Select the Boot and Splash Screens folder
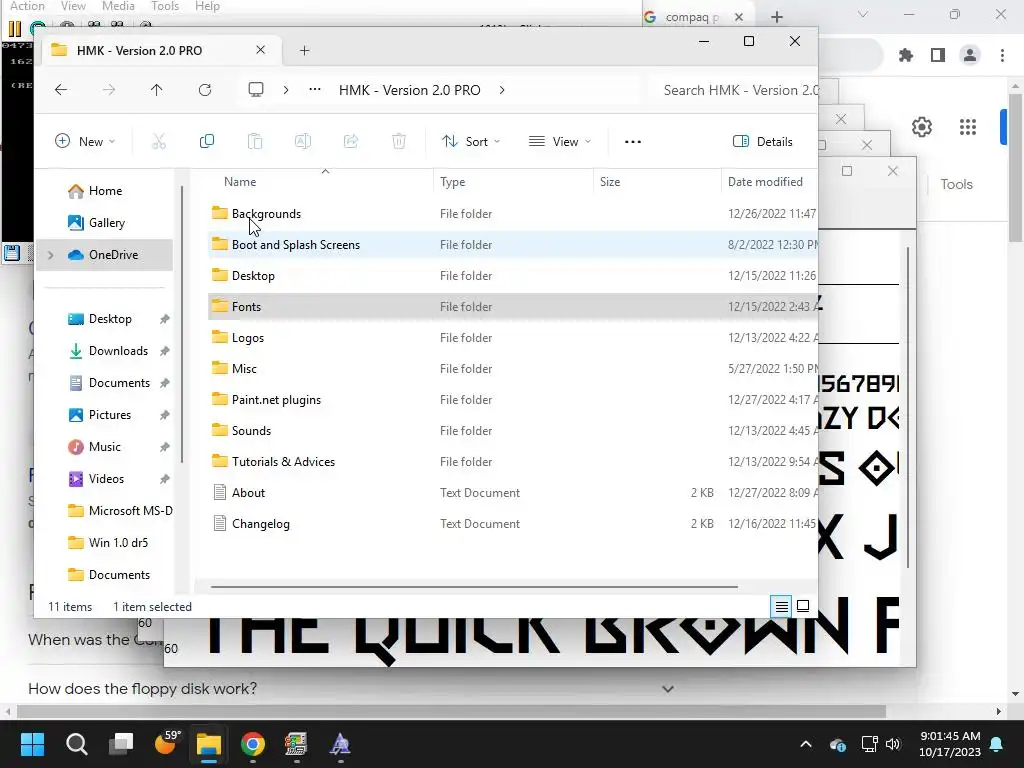The width and height of the screenshot is (1024, 768). [x=513, y=245]
